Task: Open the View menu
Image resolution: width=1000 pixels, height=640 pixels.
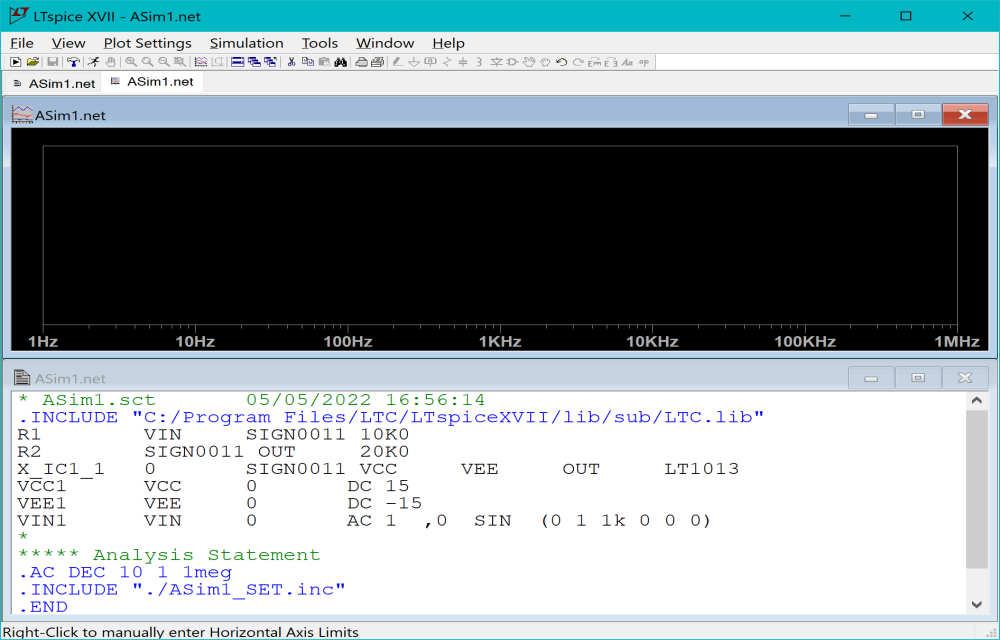Action: 68,43
